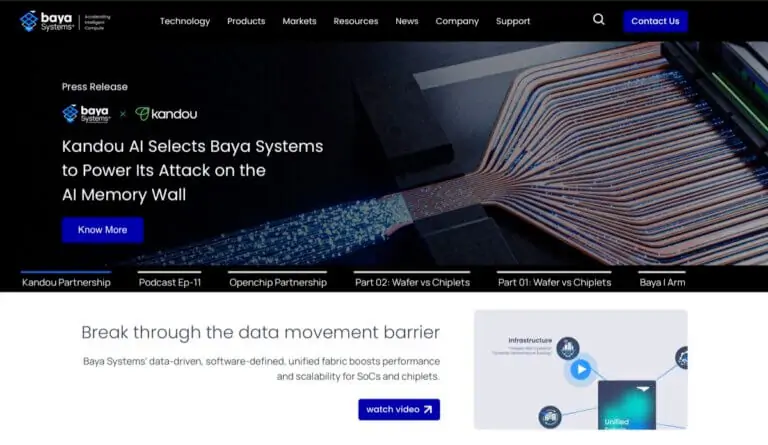Open the video preview thumbnail

(x=581, y=370)
